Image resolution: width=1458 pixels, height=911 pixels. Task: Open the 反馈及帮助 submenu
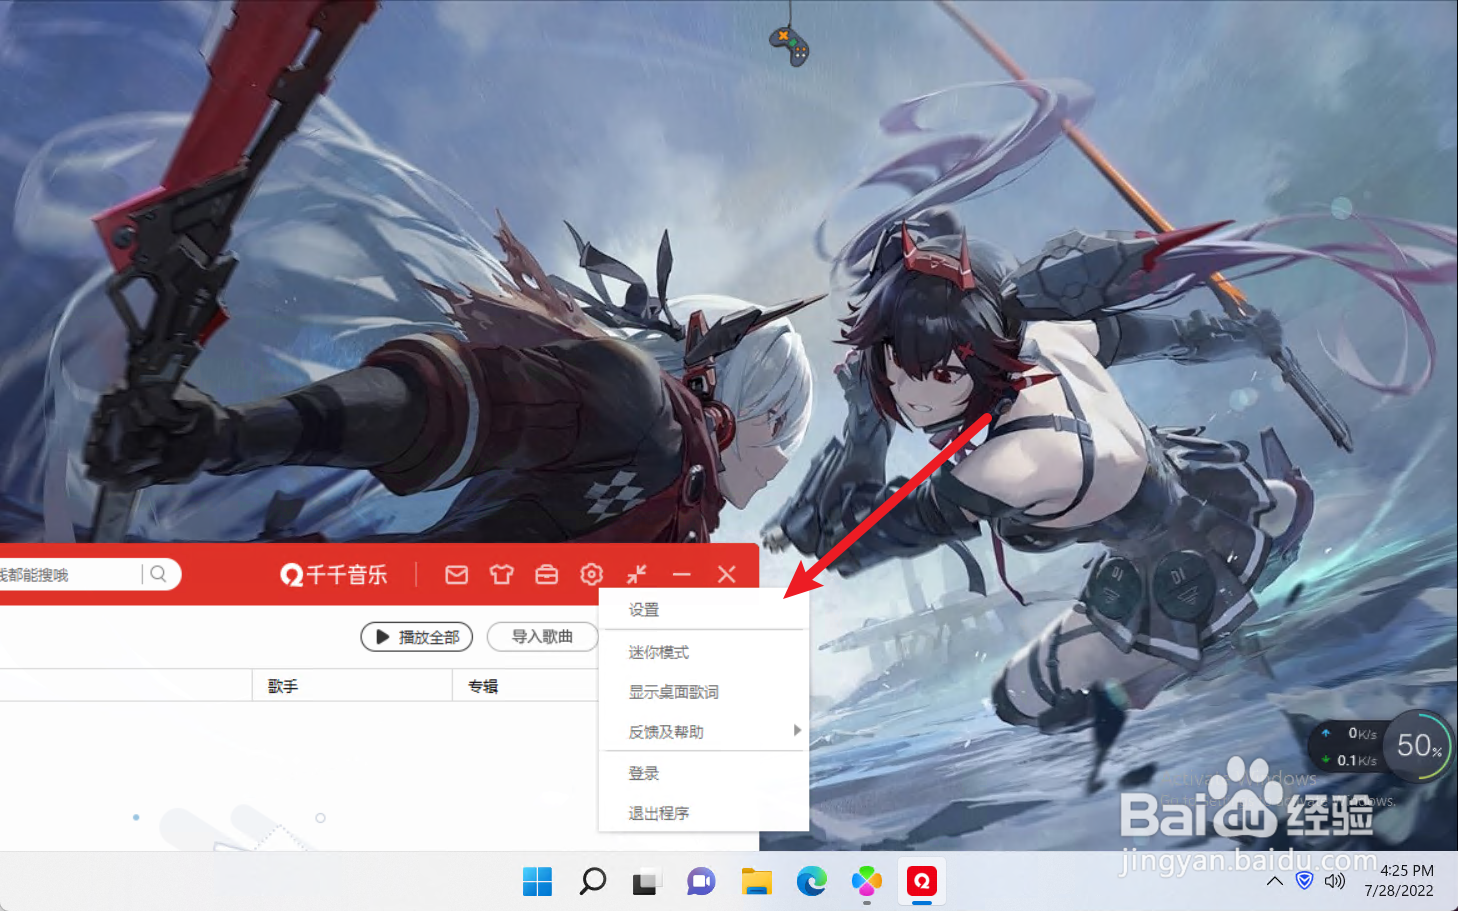(704, 732)
